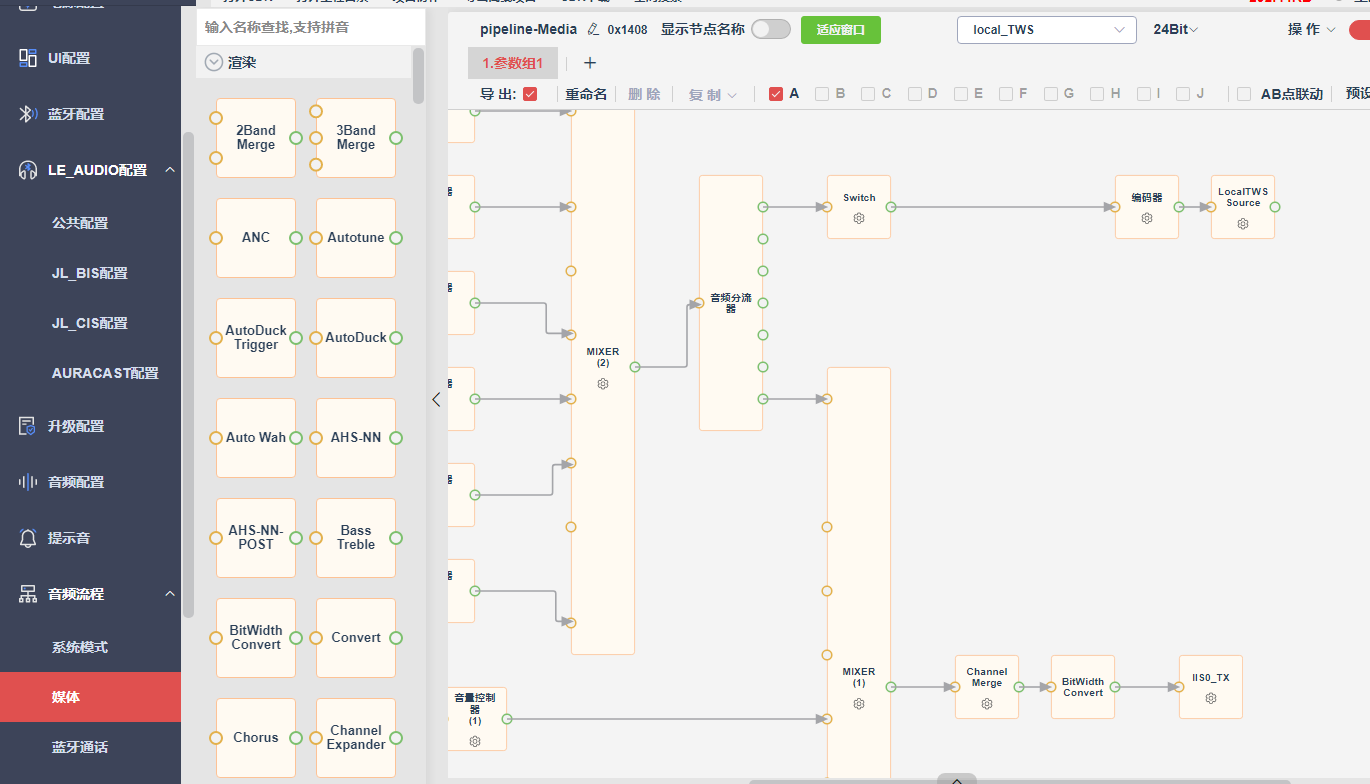The width and height of the screenshot is (1370, 784).
Task: Click the UI配置 sidebar icon
Action: (28, 58)
